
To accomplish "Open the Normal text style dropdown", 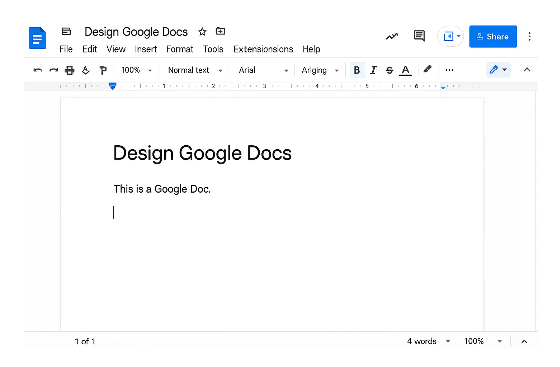I will click(x=195, y=70).
